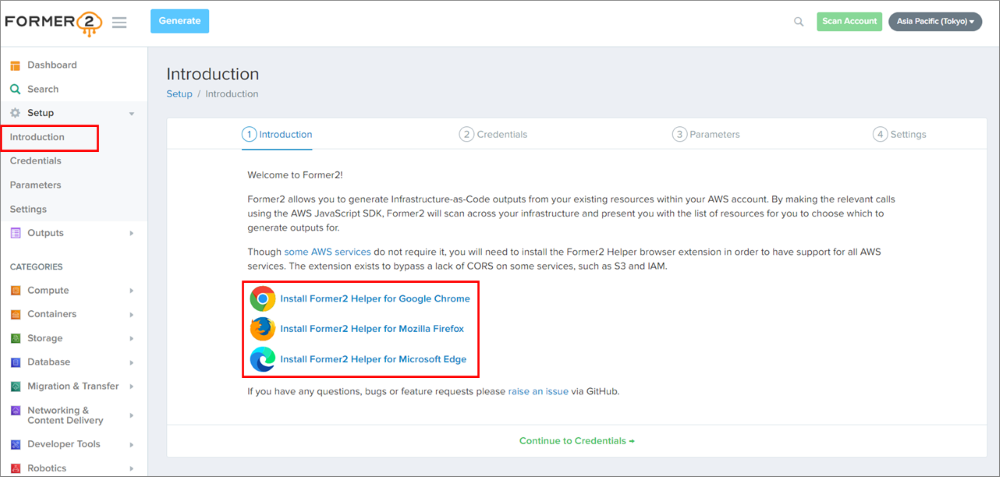This screenshot has height=477, width=1000.
Task: Expand the Compute category arrow
Action: [x=131, y=291]
